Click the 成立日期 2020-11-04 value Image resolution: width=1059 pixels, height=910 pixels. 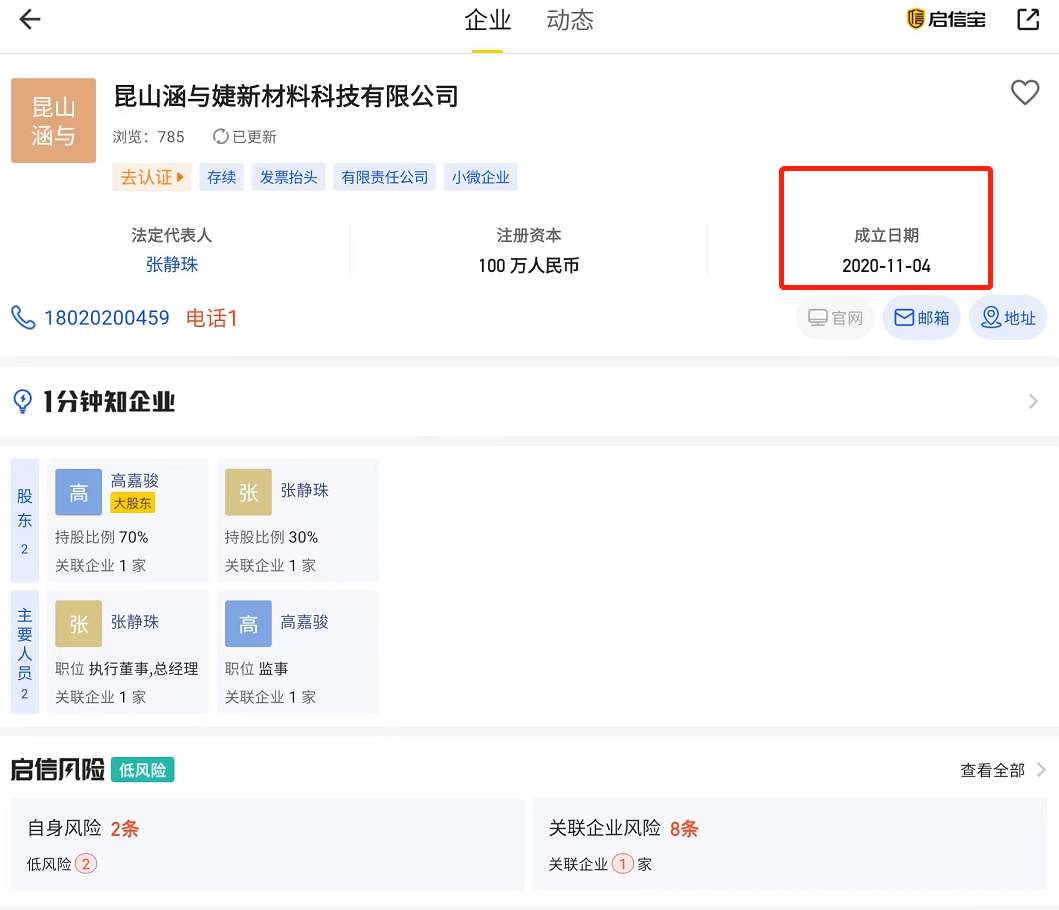[886, 266]
